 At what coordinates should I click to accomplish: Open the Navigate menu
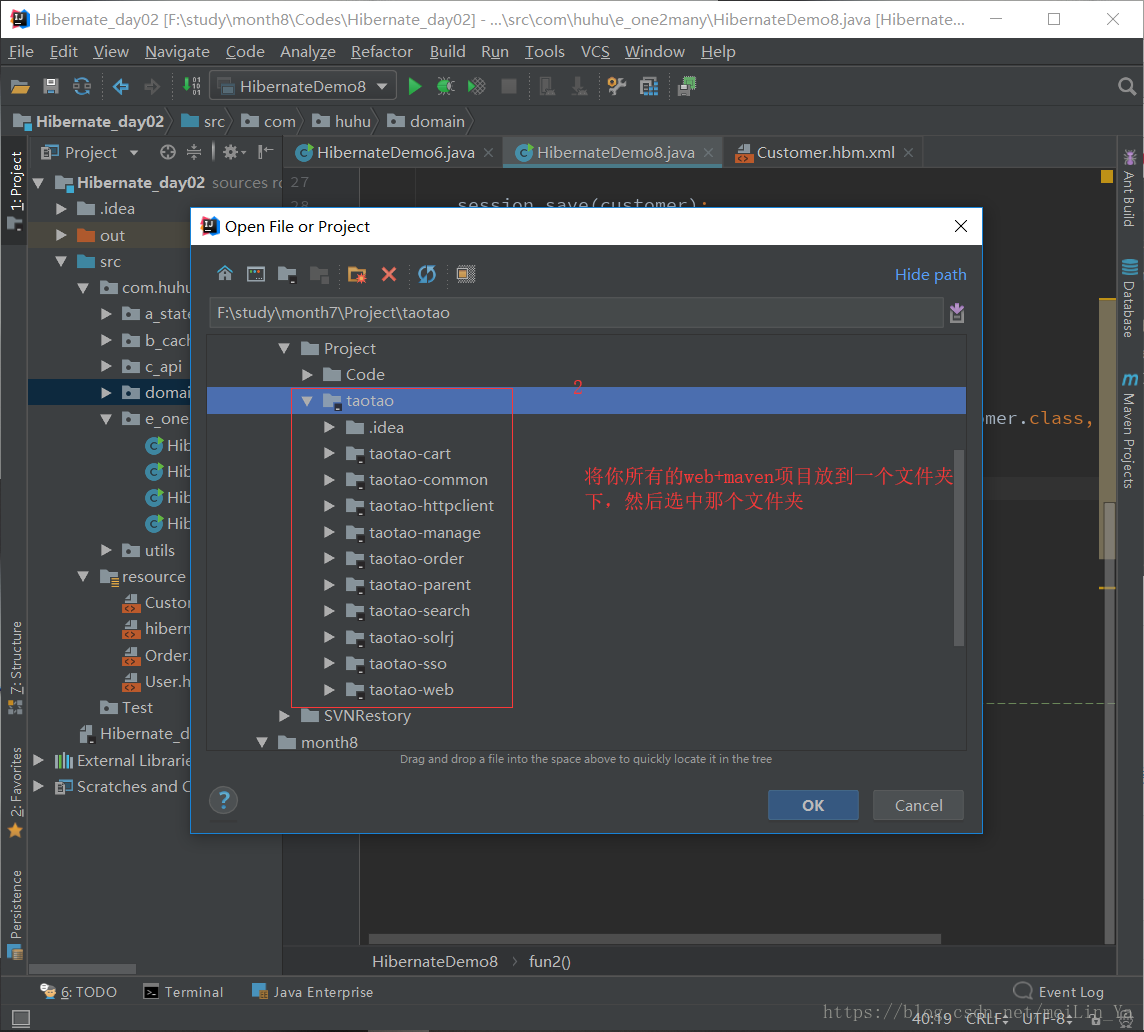(177, 52)
